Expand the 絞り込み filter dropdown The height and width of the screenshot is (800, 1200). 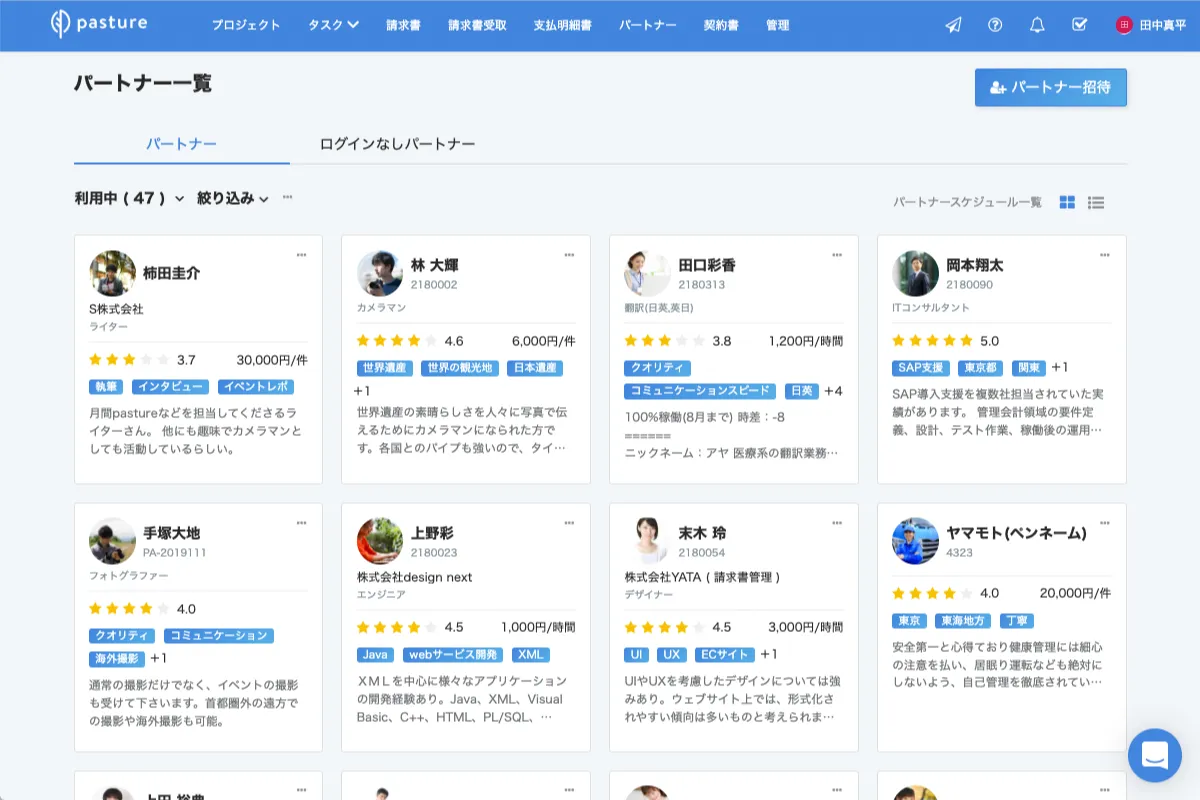tap(233, 198)
